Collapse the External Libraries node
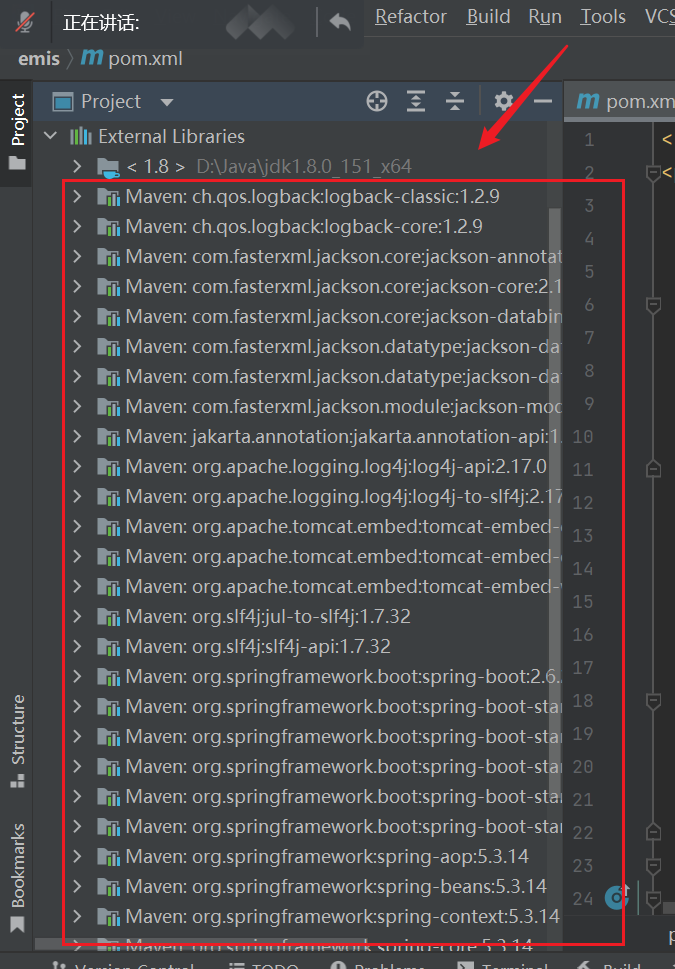675x969 pixels. [51, 136]
